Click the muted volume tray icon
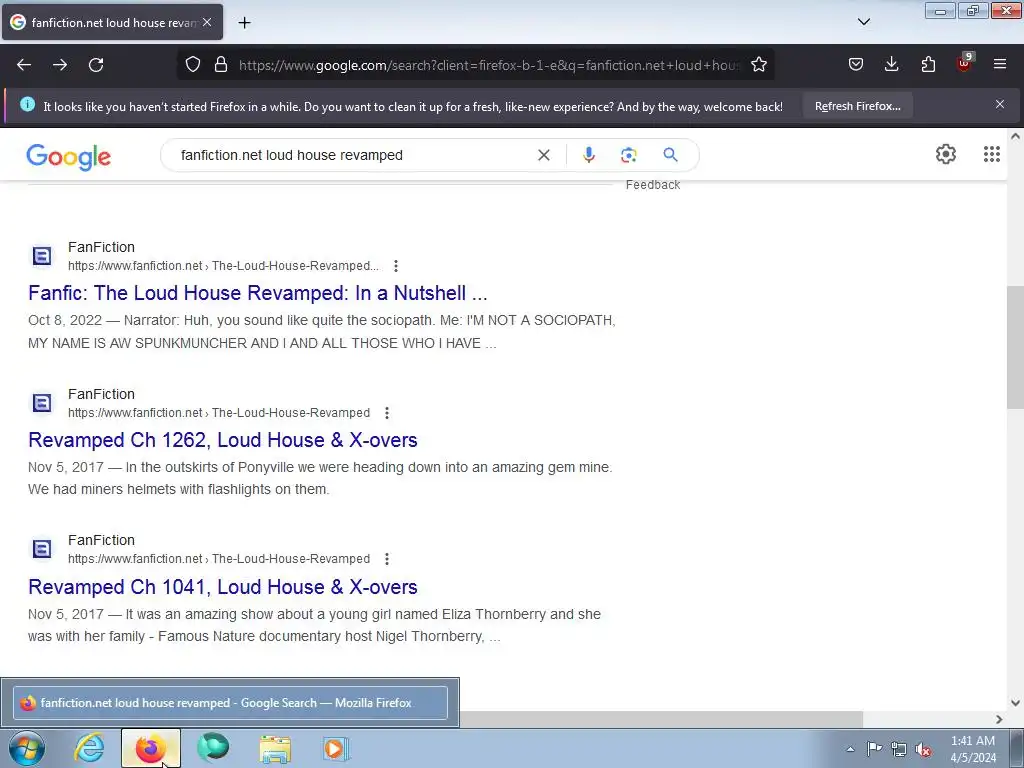 pos(923,749)
